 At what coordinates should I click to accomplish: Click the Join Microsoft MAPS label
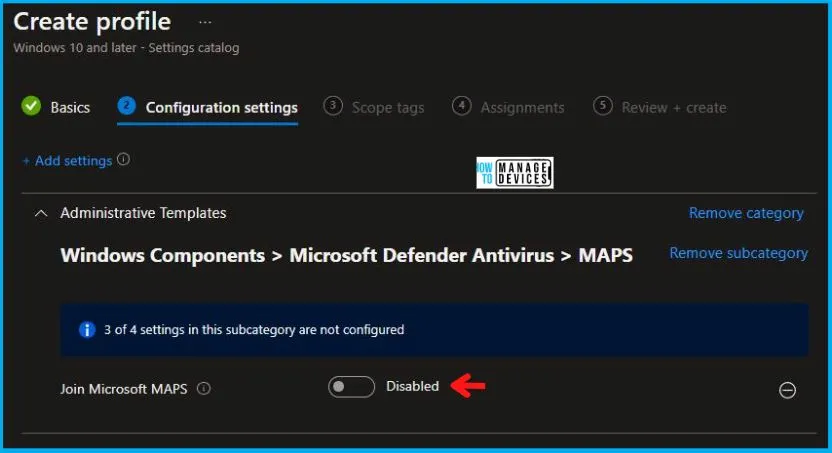(124, 389)
